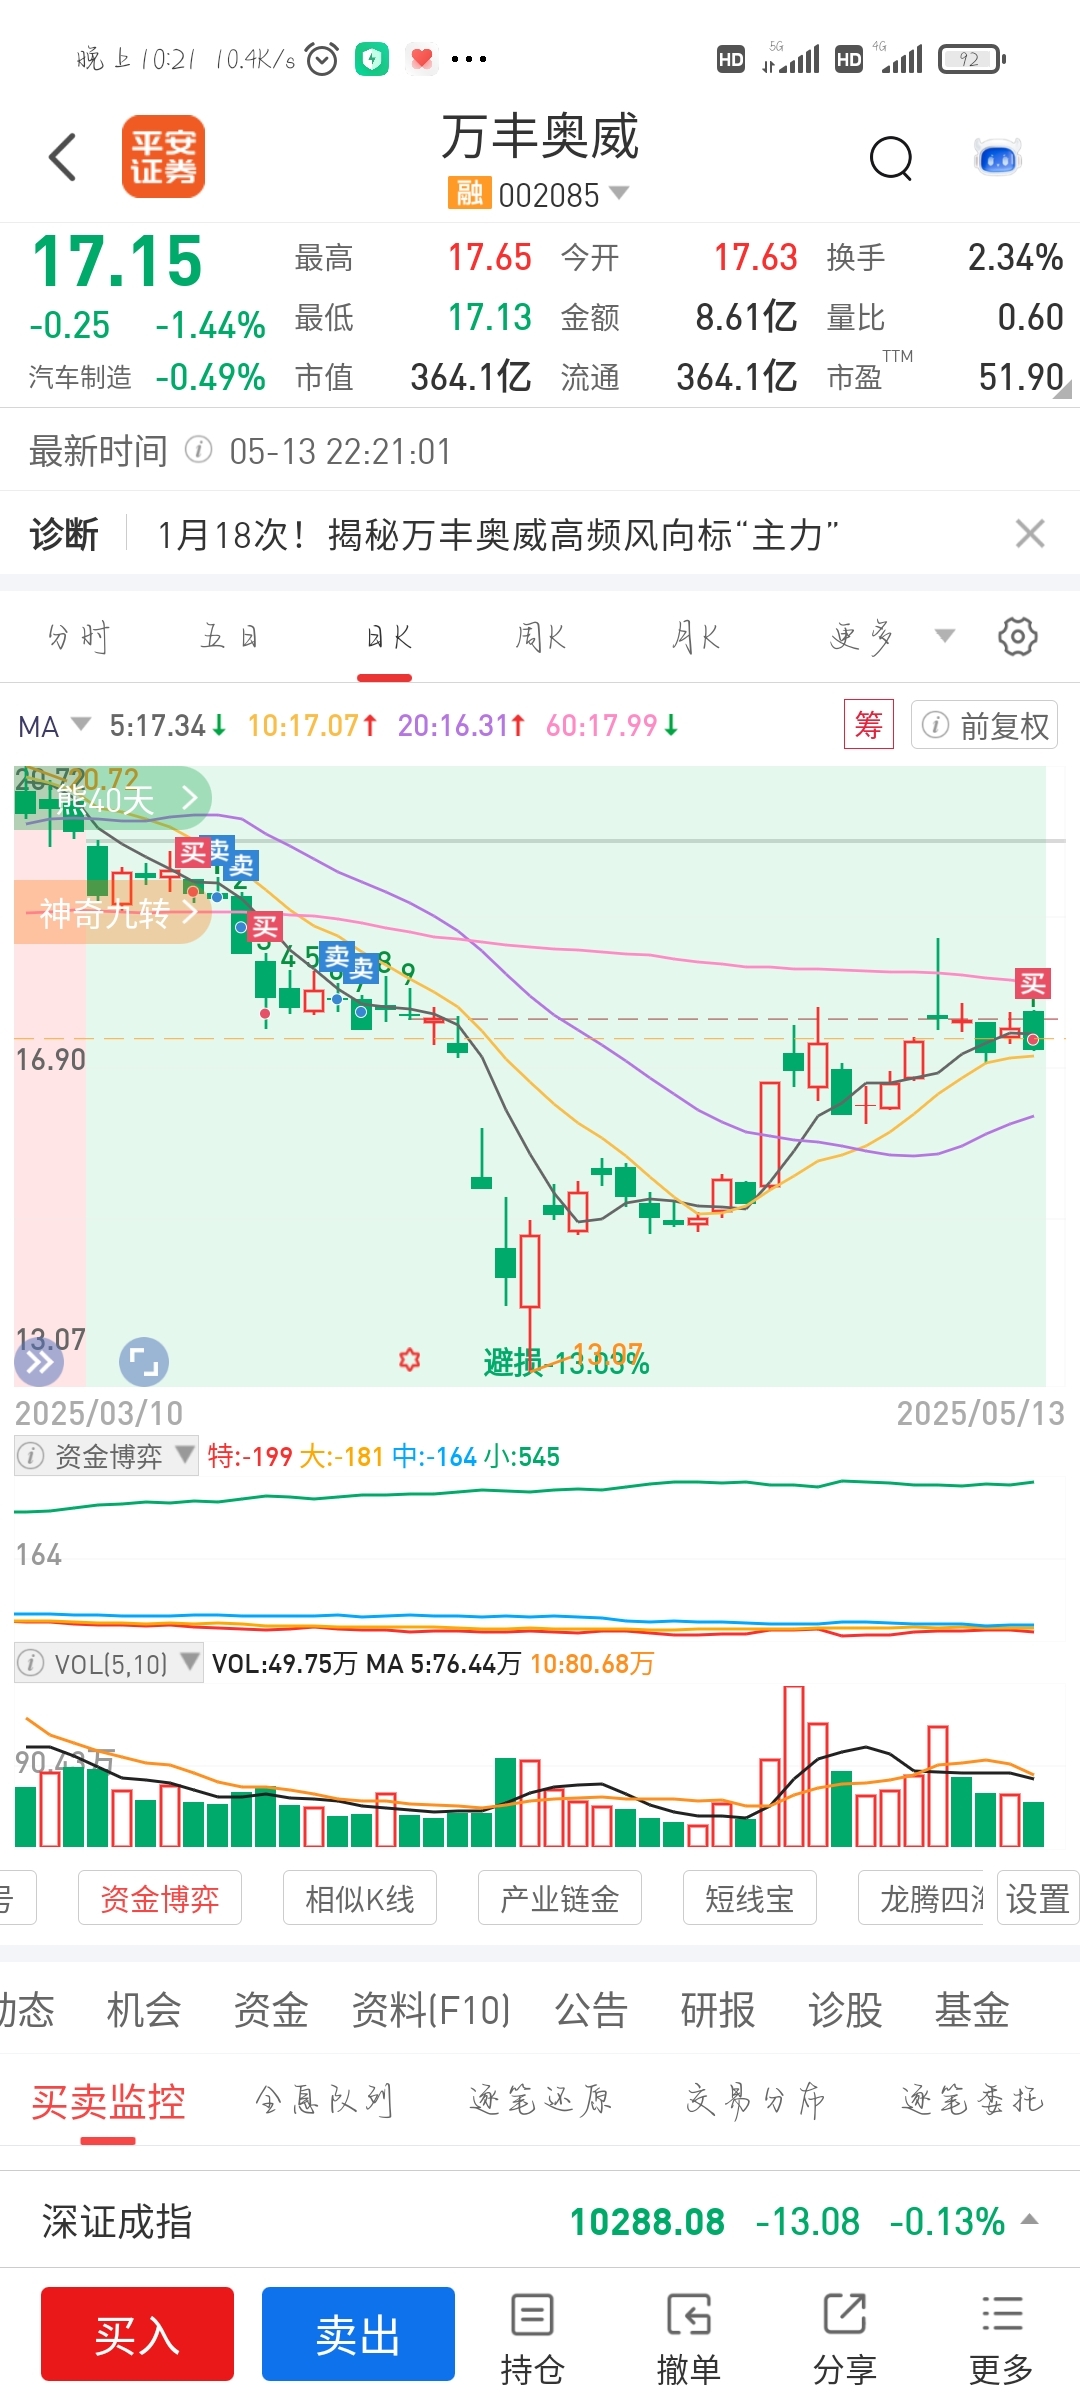1080x2400 pixels.
Task: Open the 基金 section tab
Action: click(x=972, y=2010)
